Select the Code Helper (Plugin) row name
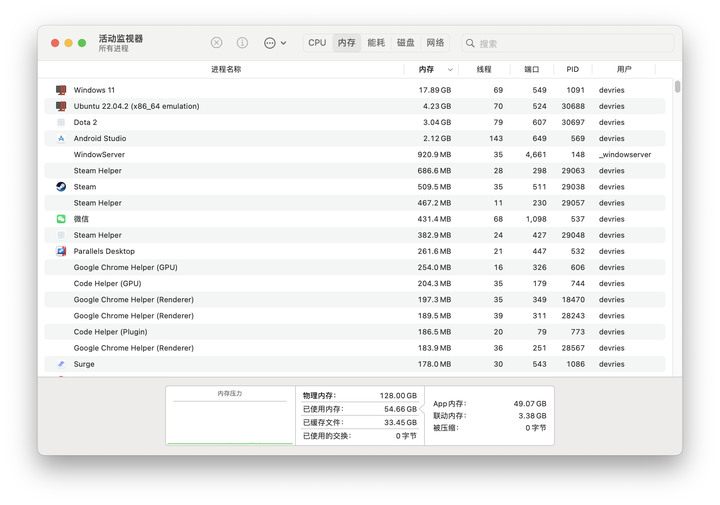720x505 pixels. pos(110,331)
